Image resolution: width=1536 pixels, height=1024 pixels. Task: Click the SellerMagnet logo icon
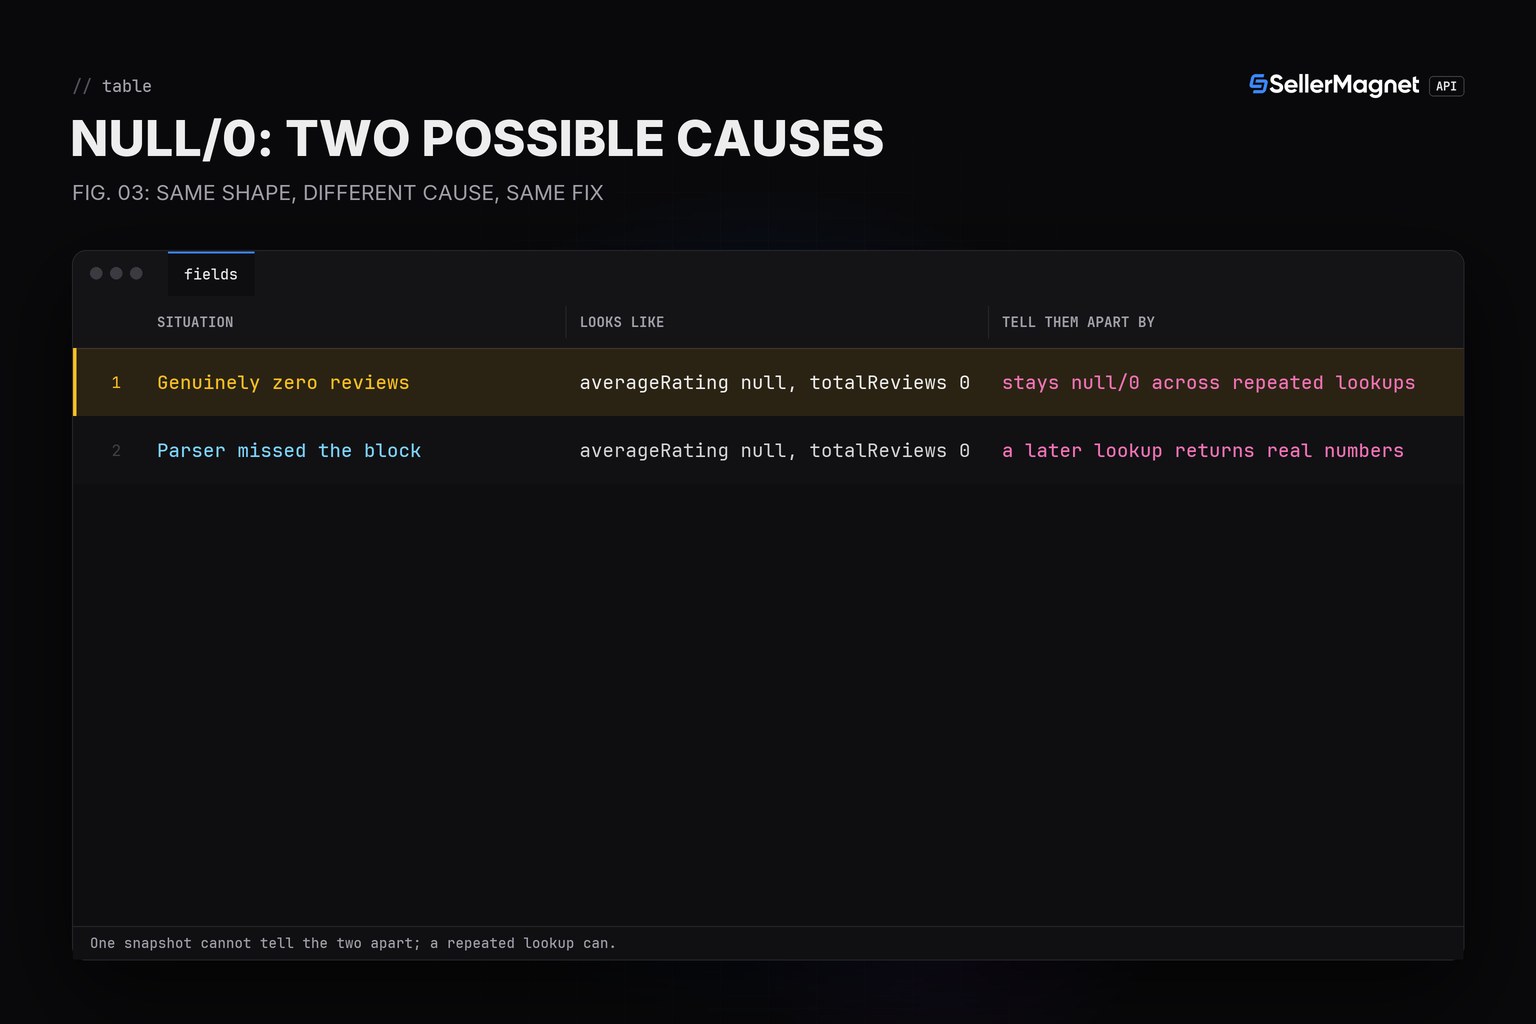pyautogui.click(x=1258, y=85)
